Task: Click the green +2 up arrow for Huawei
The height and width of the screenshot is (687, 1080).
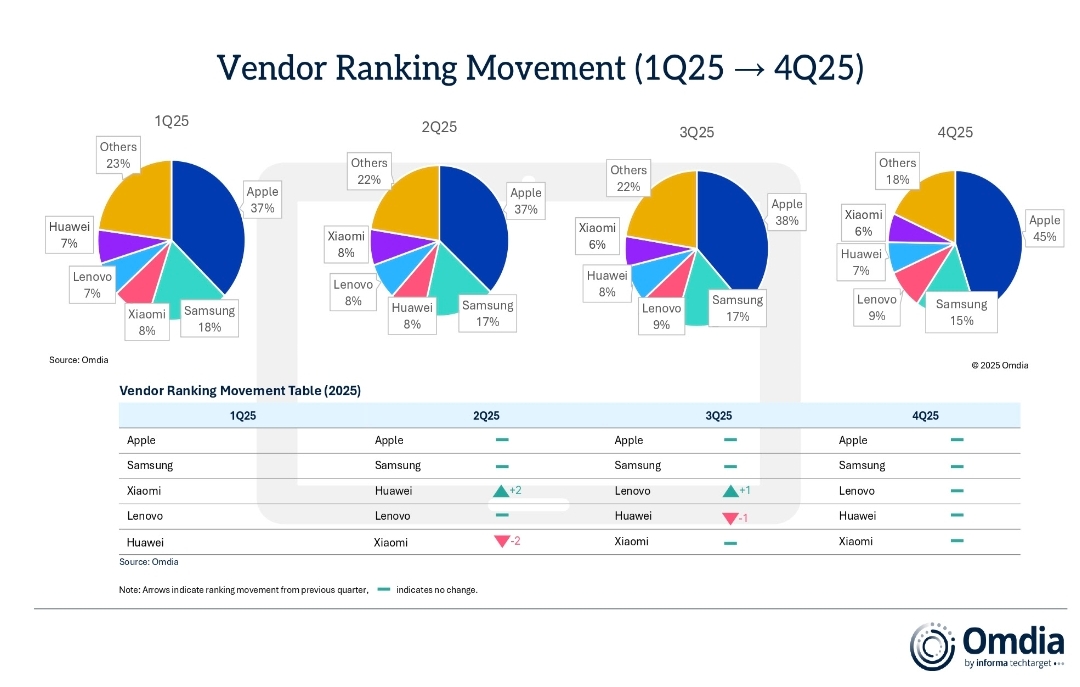Action: (x=501, y=491)
